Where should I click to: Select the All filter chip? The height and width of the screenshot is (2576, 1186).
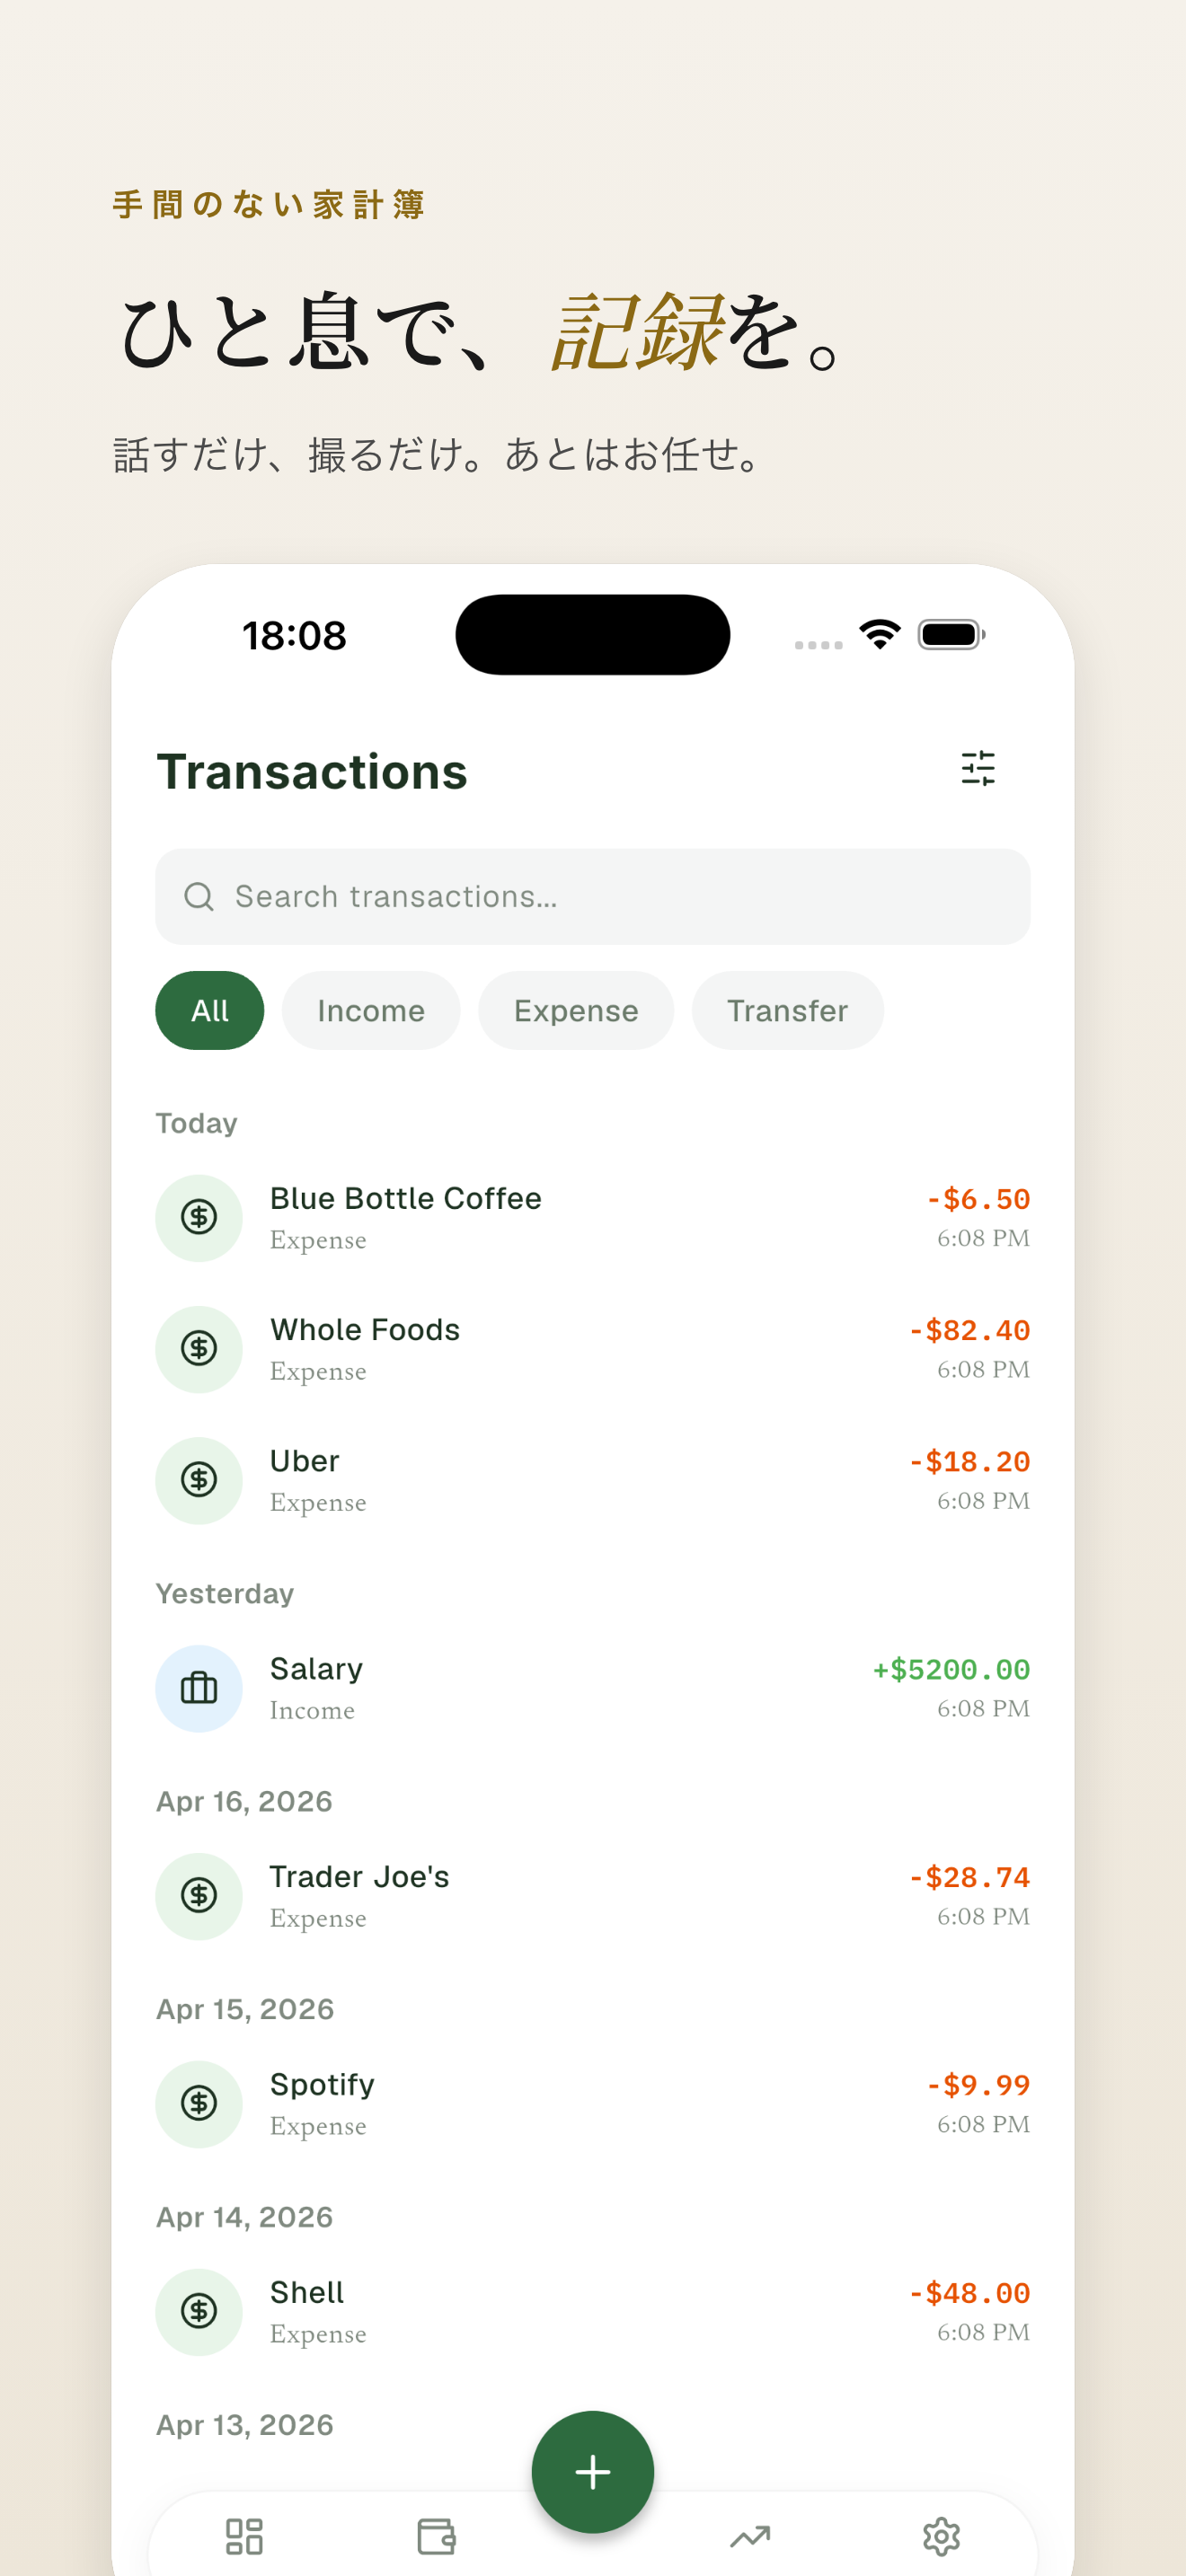tap(209, 1010)
